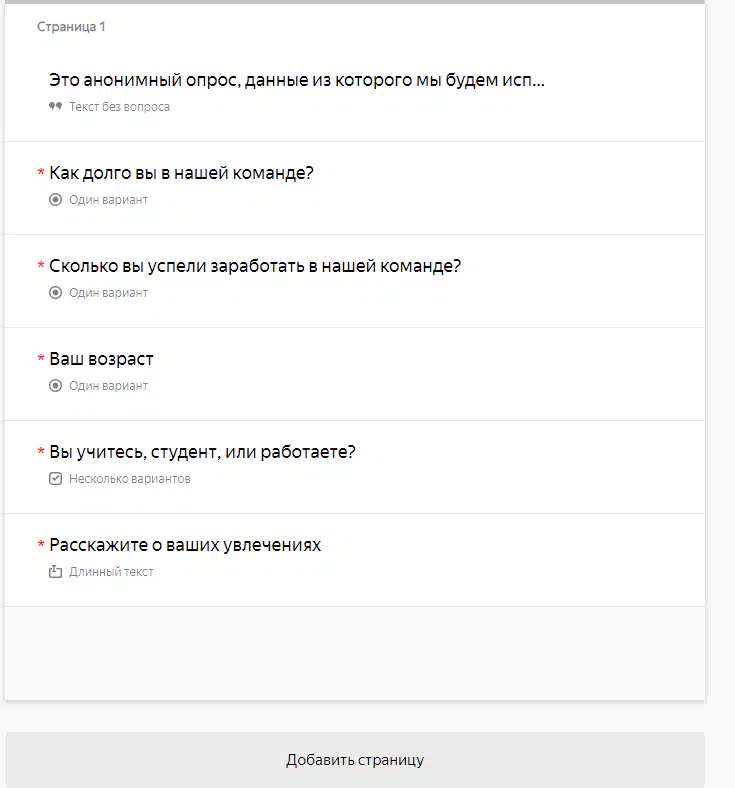
Task: Click the 'Несколько вариантов' type label
Action: [130, 478]
